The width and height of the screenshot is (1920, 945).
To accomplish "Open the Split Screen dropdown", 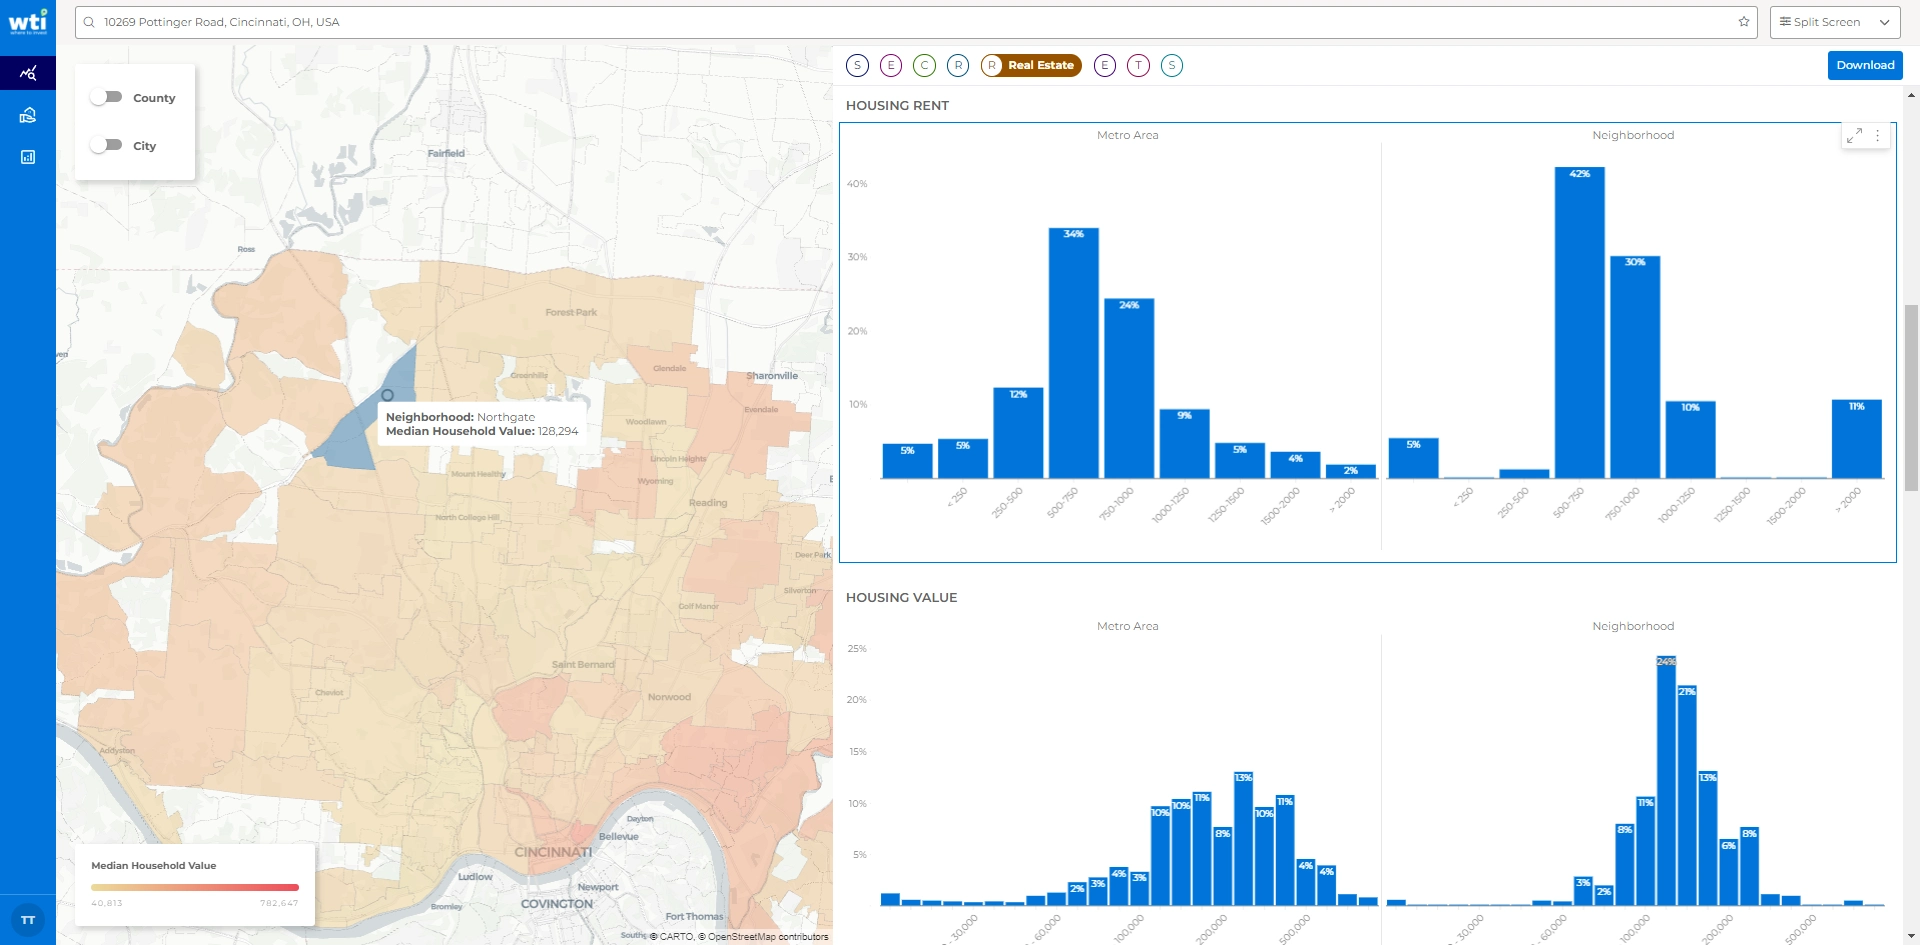I will (1834, 22).
